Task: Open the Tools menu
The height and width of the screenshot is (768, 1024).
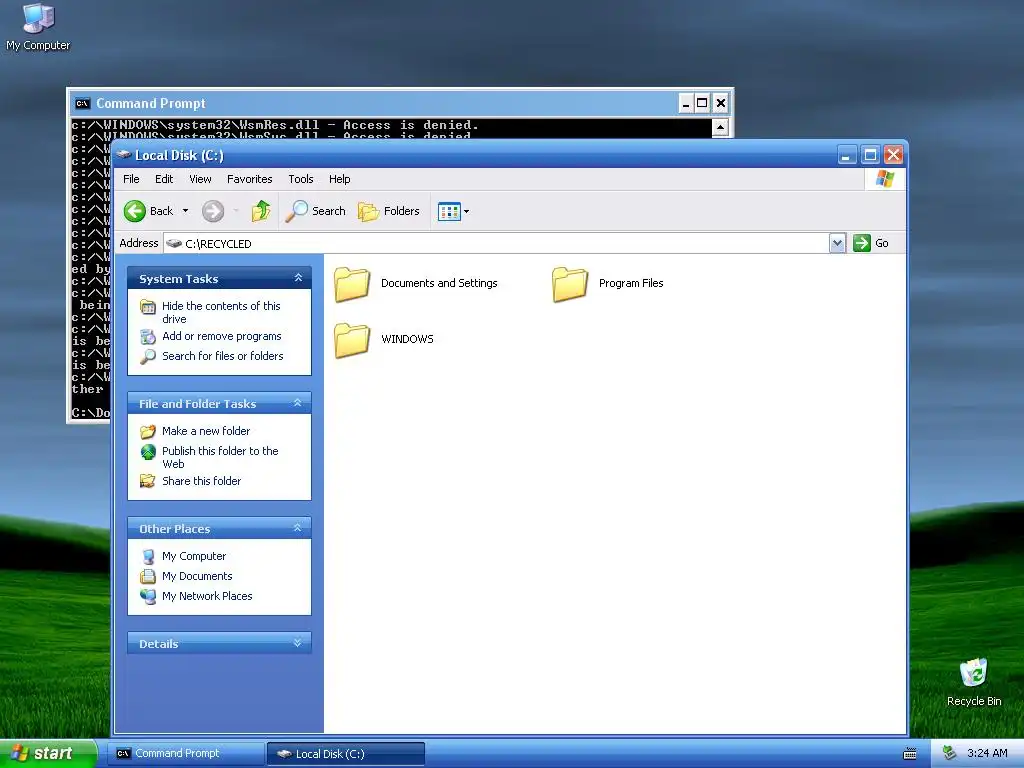Action: tap(301, 179)
